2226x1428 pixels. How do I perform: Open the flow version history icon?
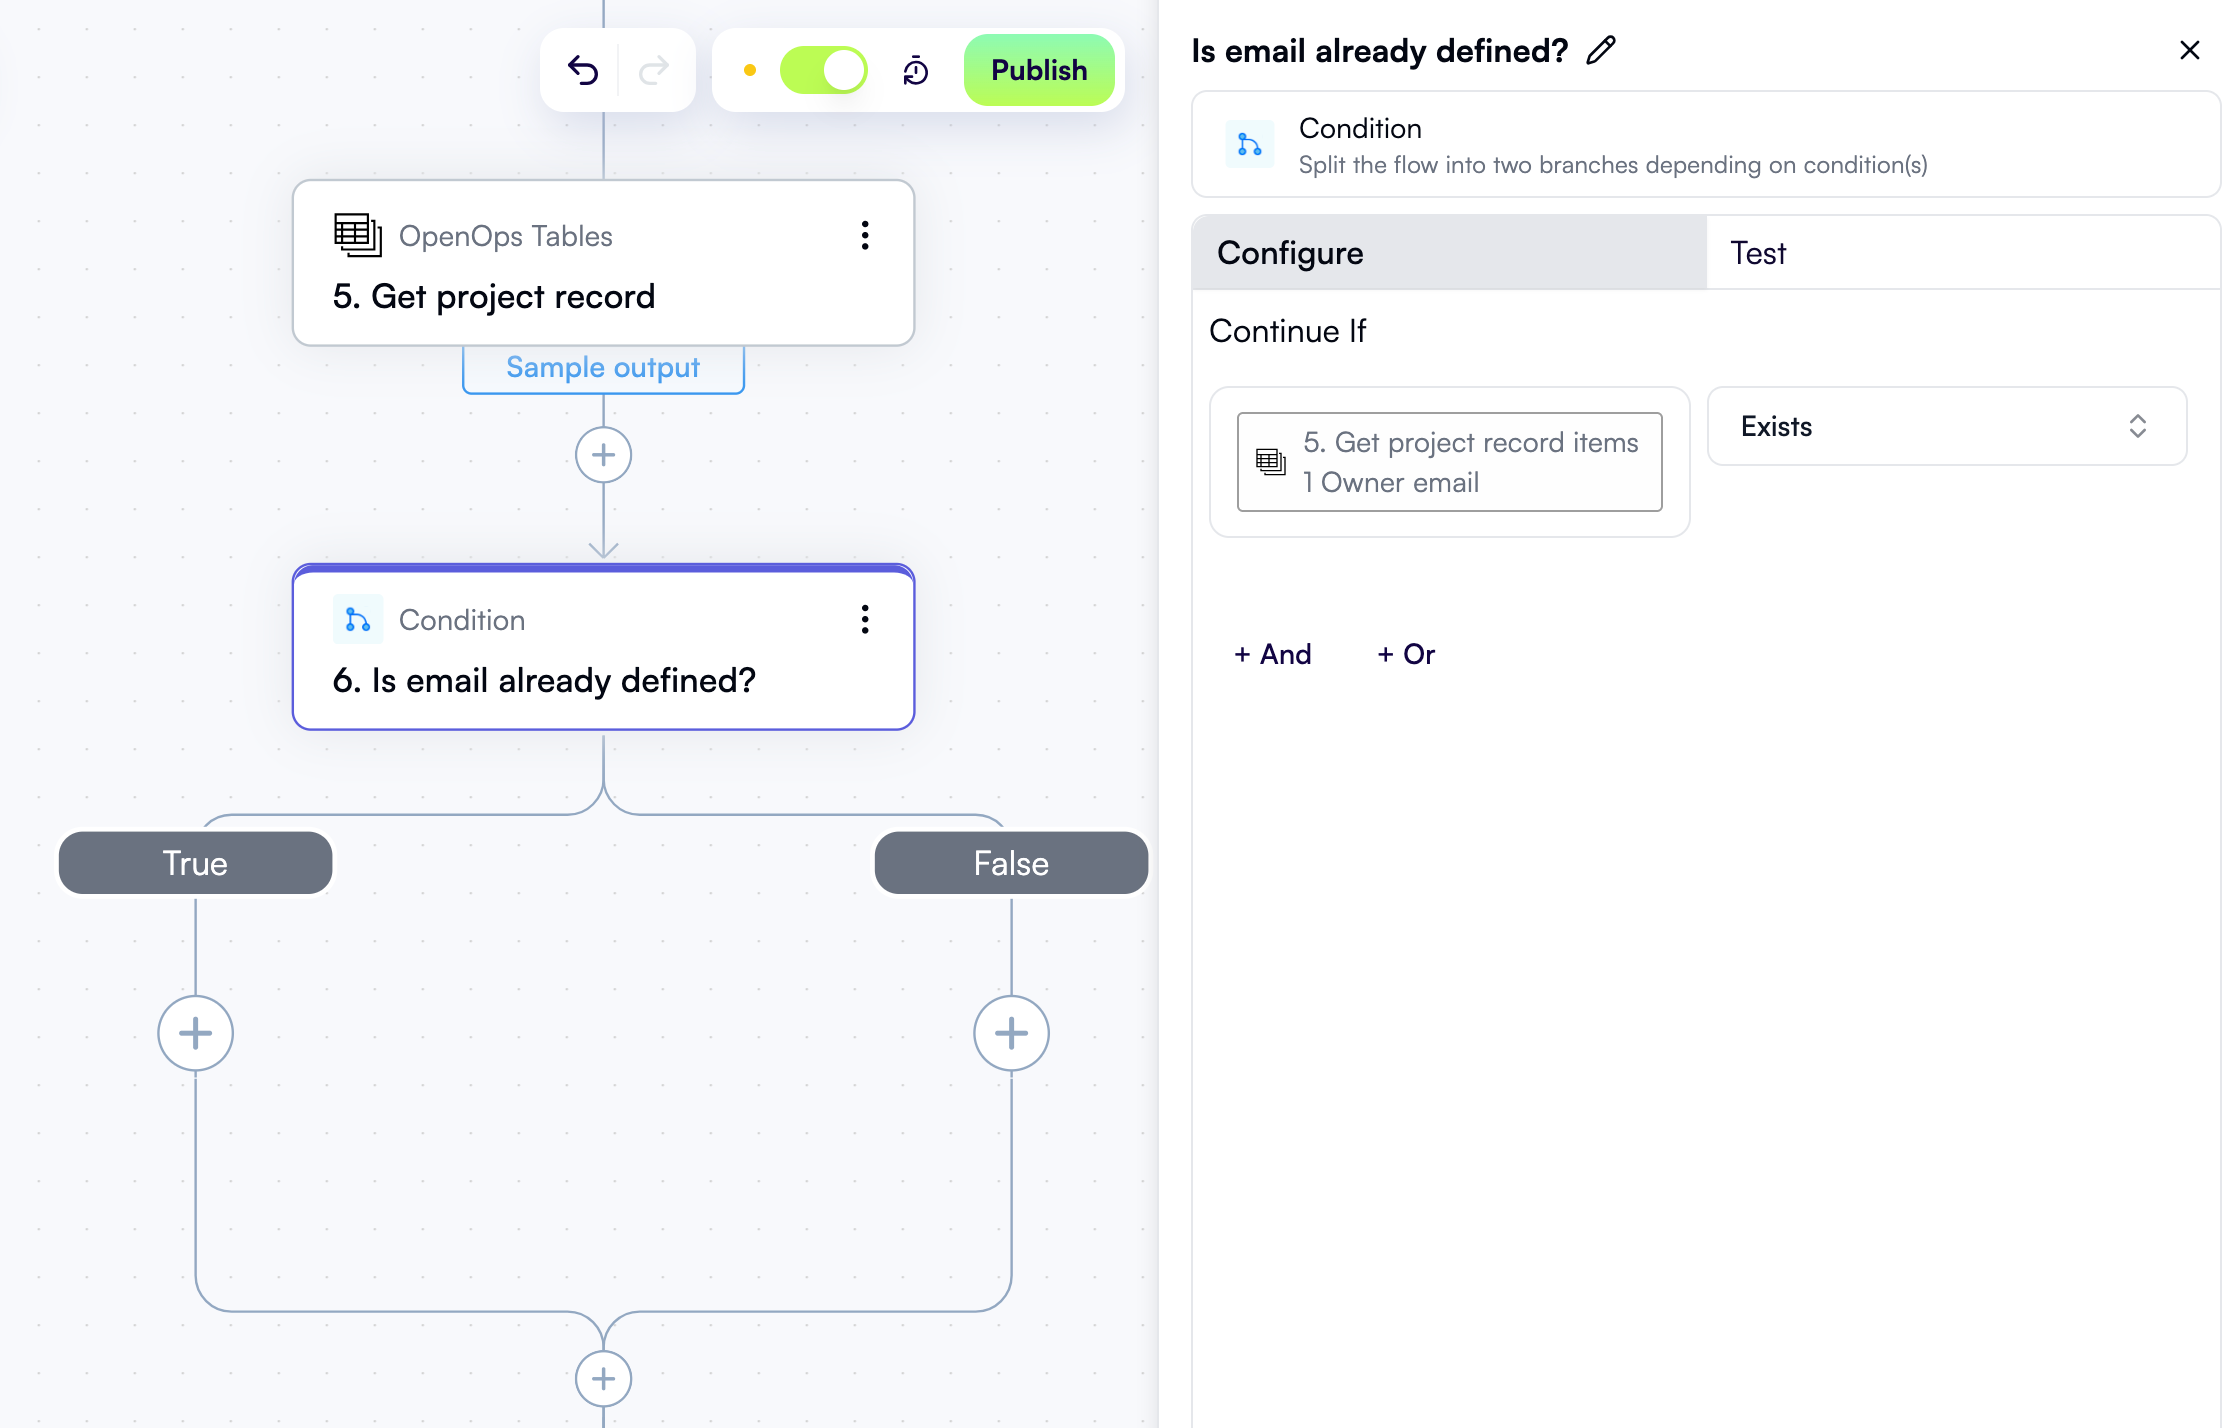pyautogui.click(x=915, y=69)
